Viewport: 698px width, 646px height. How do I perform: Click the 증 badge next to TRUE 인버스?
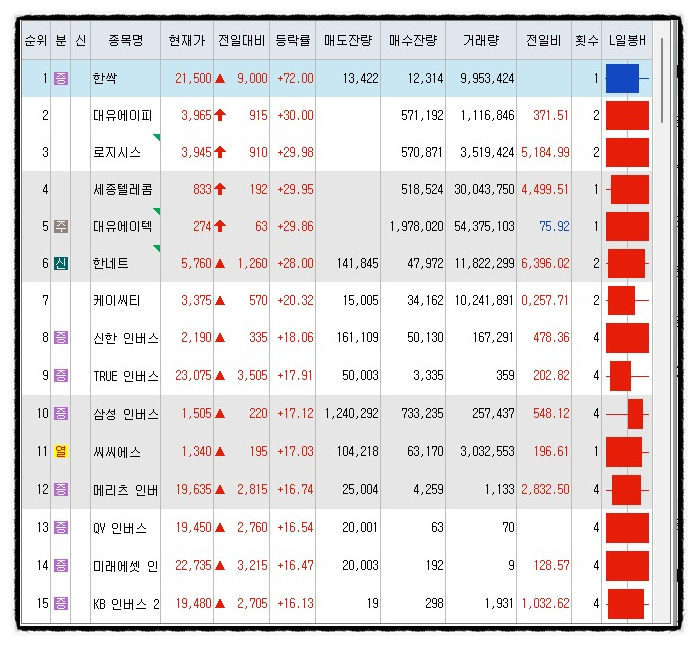coord(61,375)
